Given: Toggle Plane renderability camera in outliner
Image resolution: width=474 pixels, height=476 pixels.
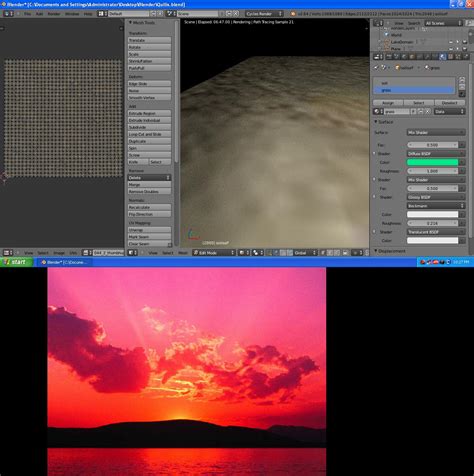Looking at the screenshot, I should [464, 49].
